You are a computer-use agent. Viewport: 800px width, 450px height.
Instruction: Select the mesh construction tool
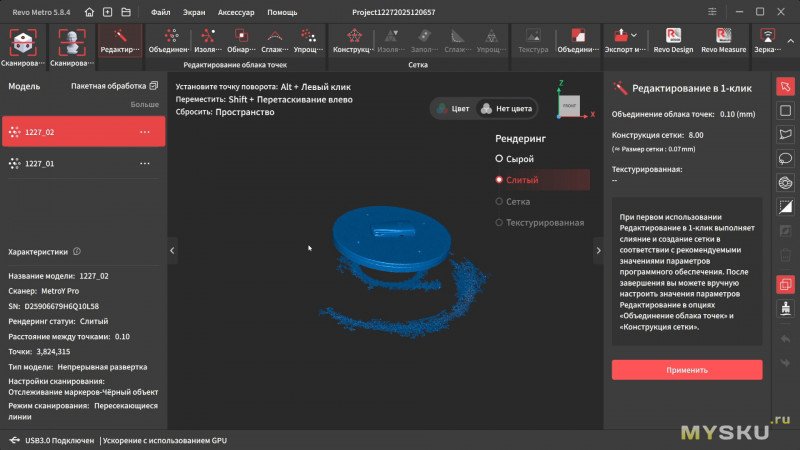click(351, 40)
